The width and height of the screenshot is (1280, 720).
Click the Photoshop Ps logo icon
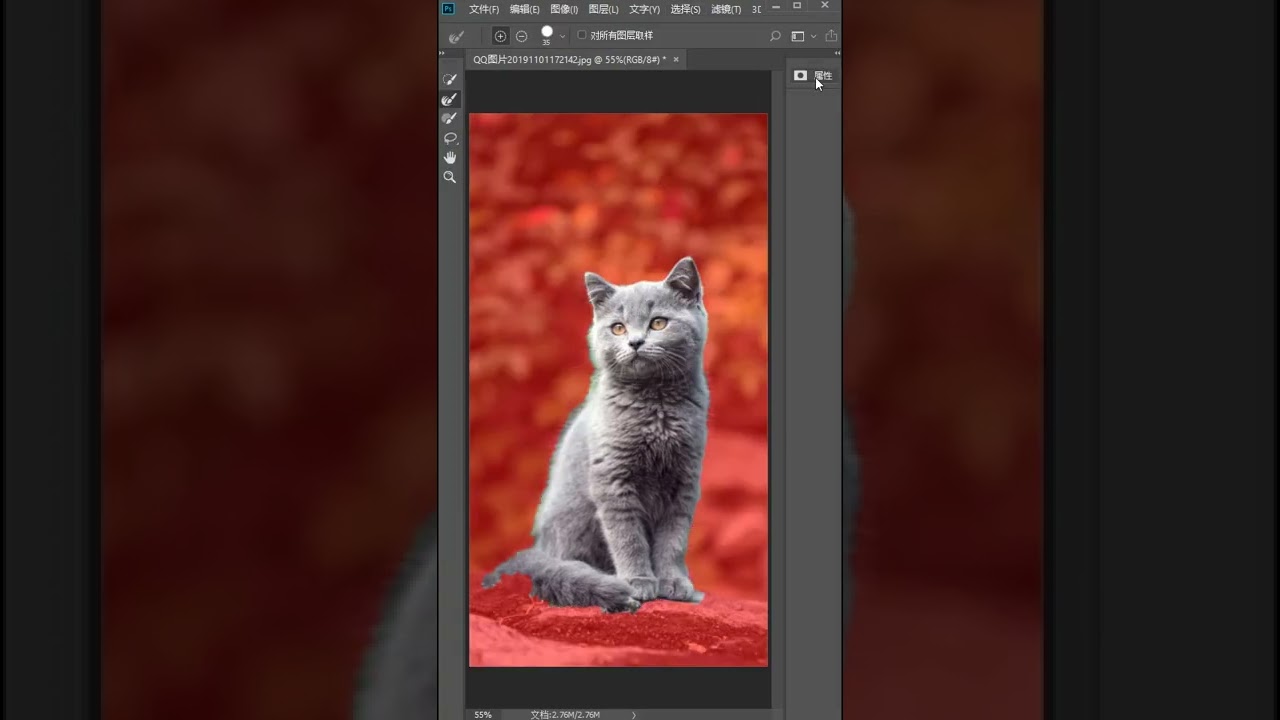pyautogui.click(x=448, y=8)
